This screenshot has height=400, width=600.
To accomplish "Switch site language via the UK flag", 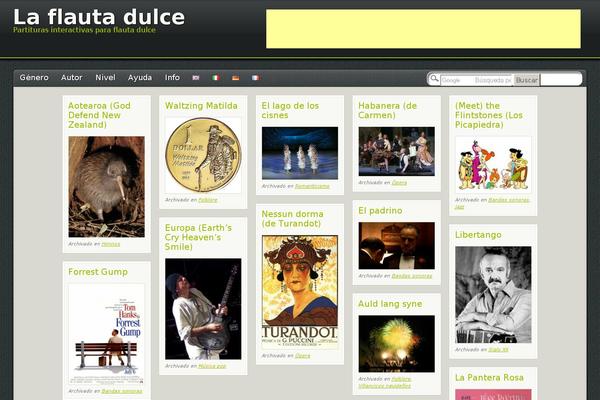I will 196,78.
